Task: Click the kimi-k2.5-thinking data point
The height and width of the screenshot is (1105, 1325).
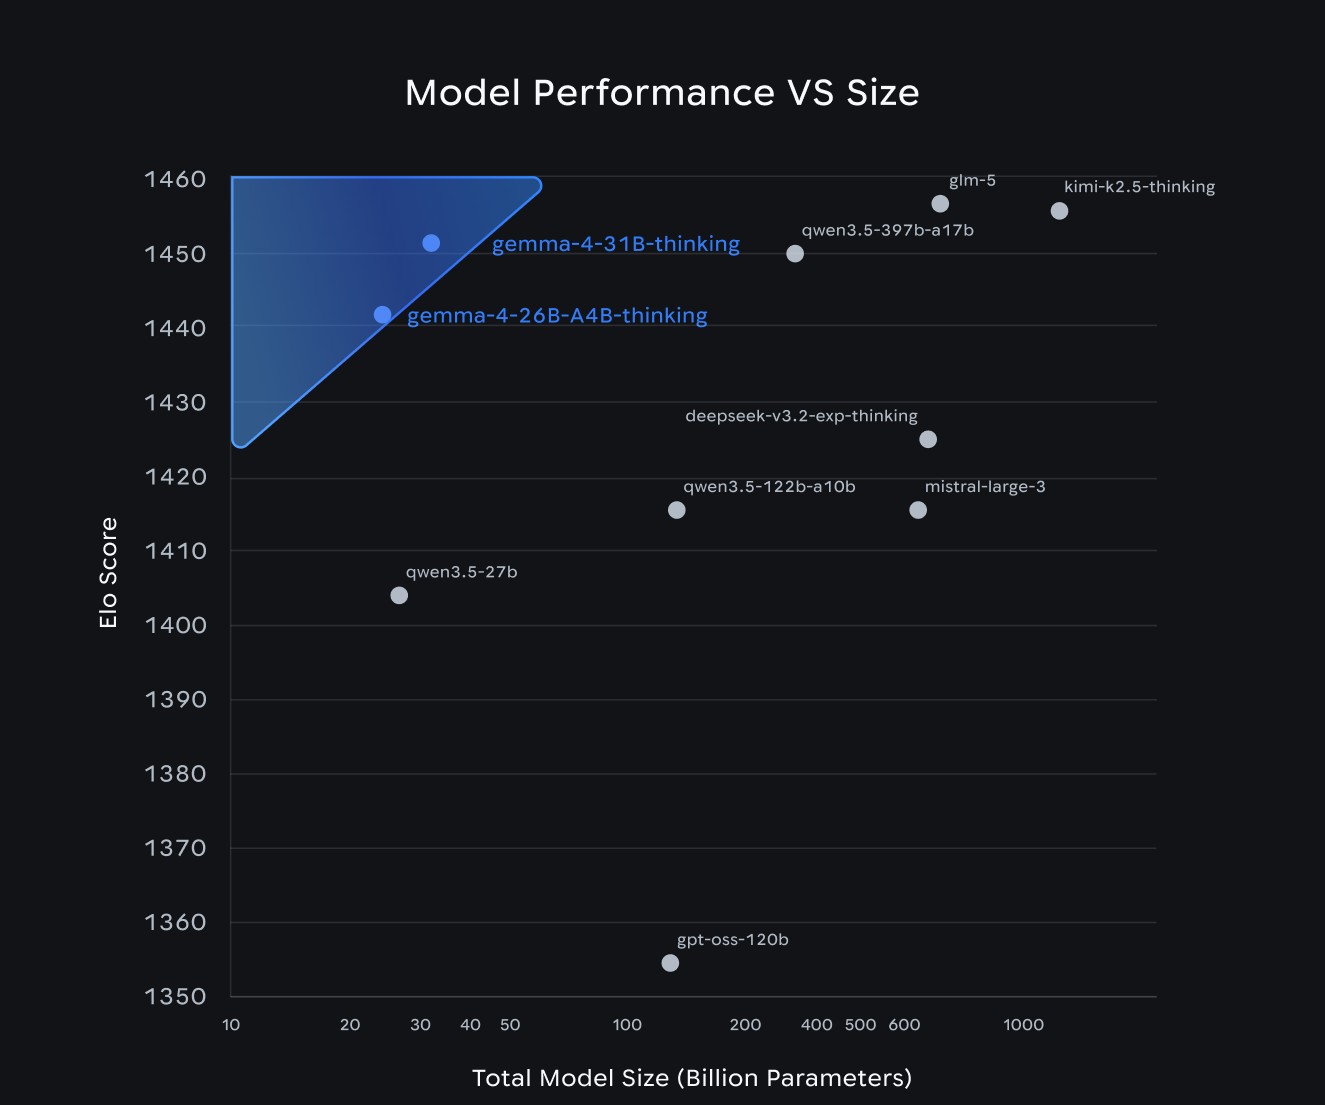Action: point(1059,211)
